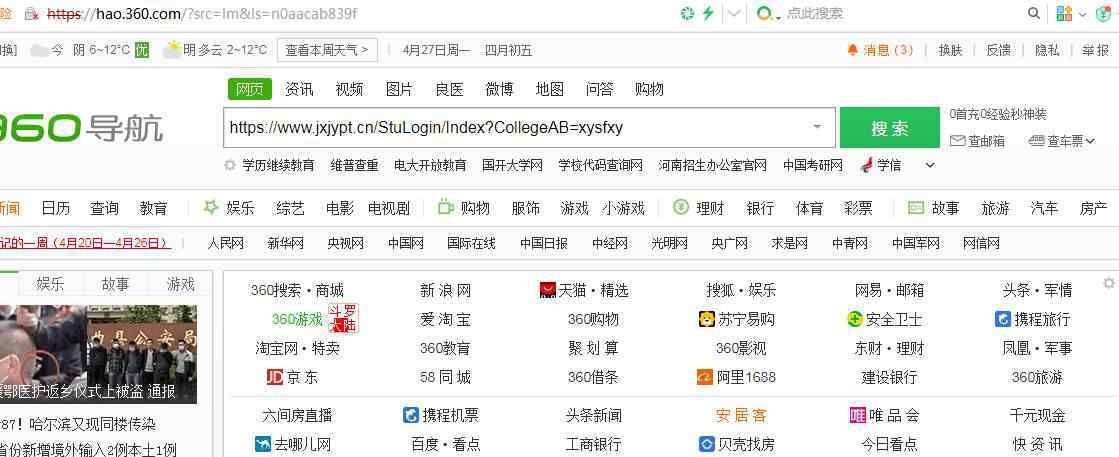Screen dimensions: 1119x457
Task: Click the green refresh circle icon
Action: click(687, 14)
